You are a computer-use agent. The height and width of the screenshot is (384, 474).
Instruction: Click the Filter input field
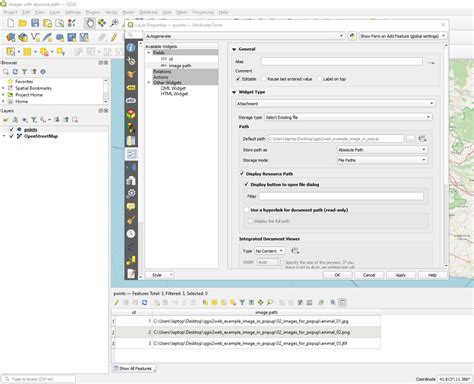coord(341,196)
